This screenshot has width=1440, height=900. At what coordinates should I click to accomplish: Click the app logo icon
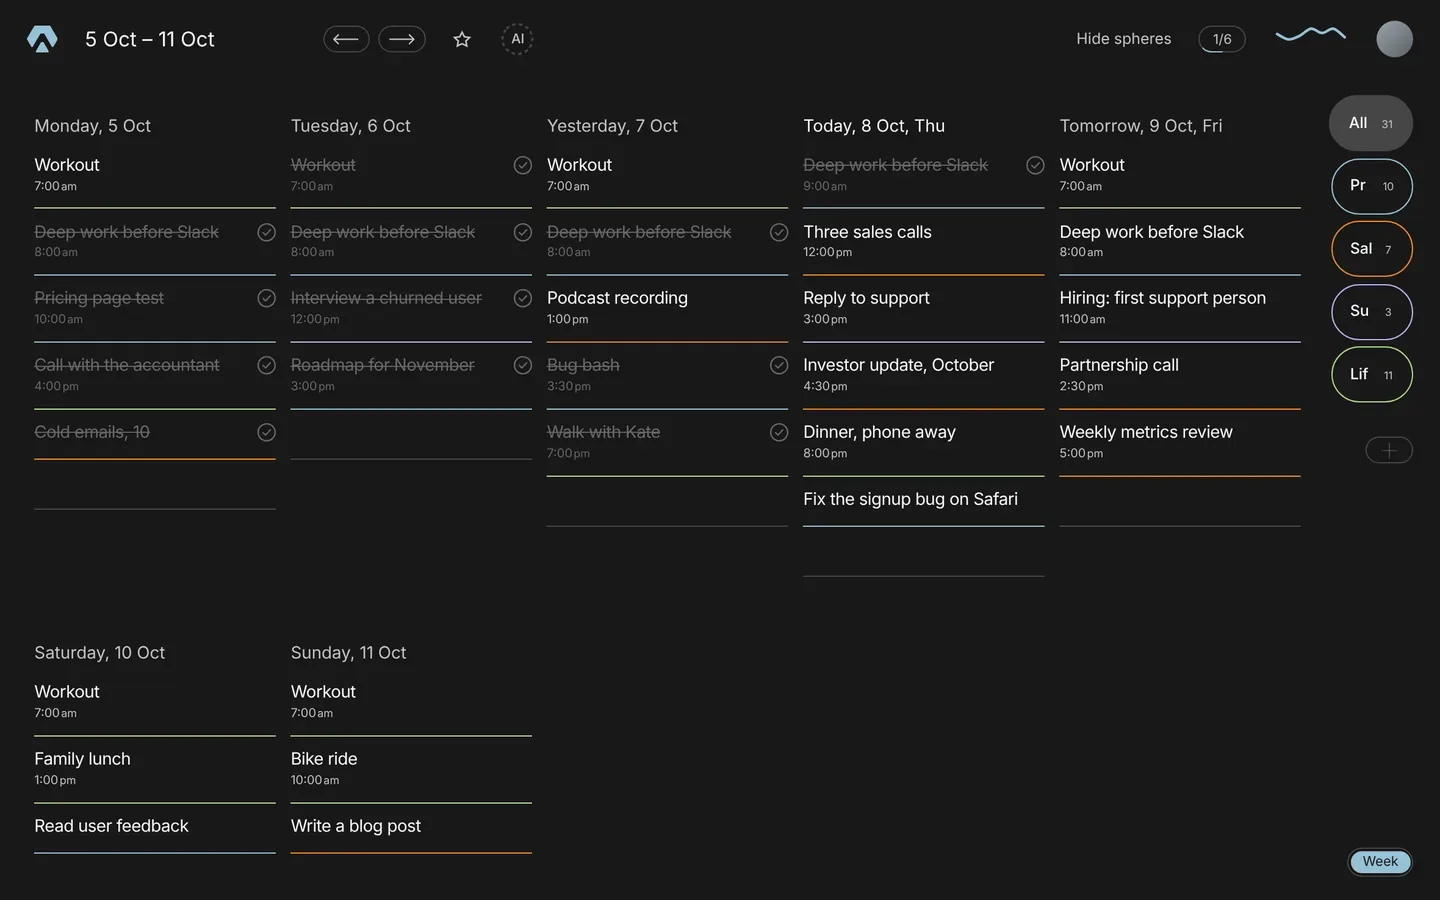(42, 39)
